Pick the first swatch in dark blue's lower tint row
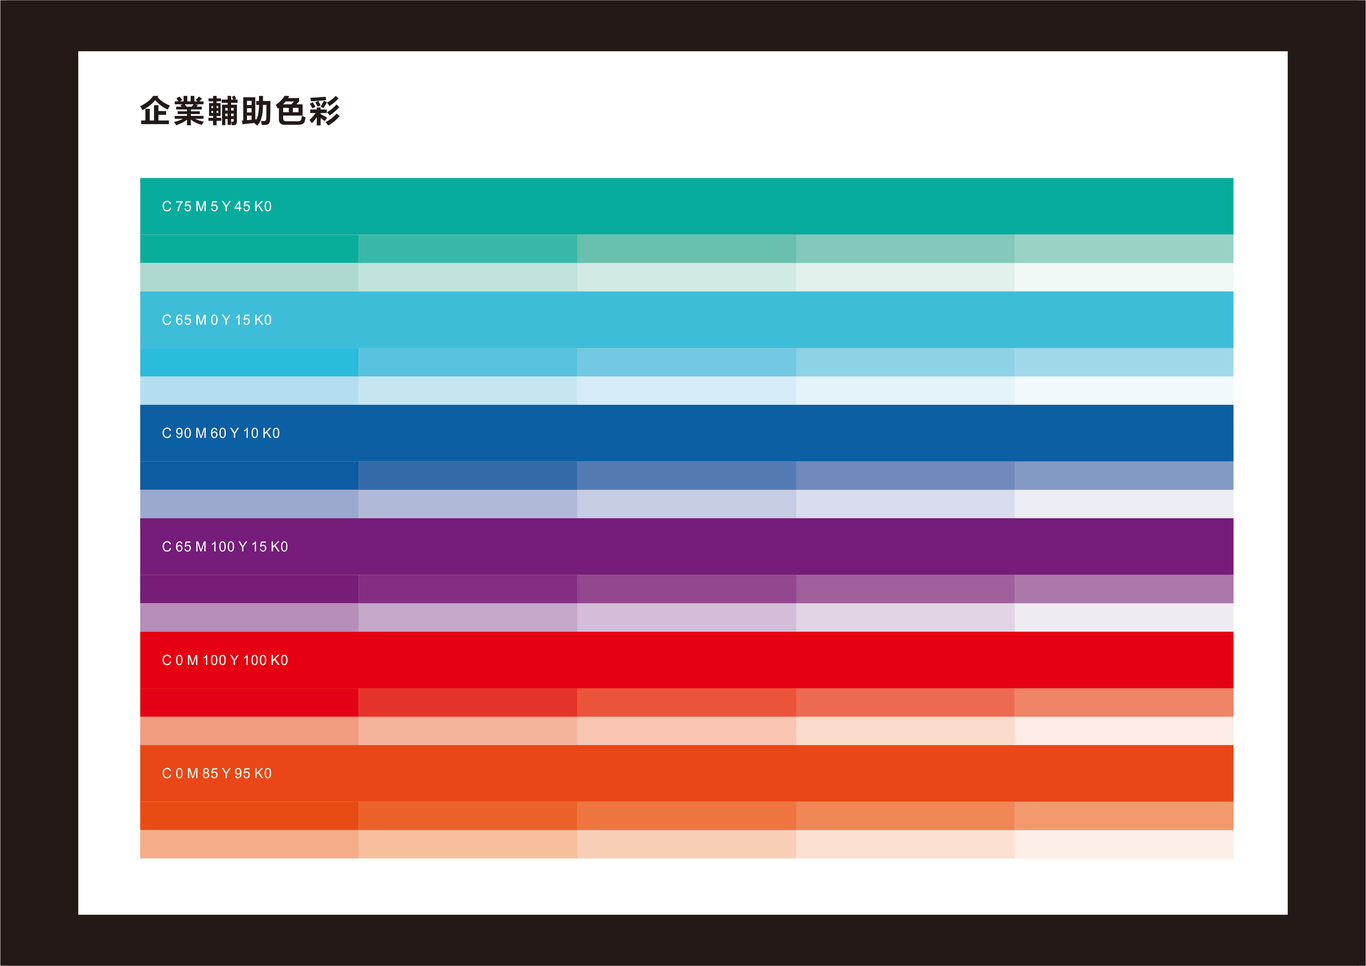The height and width of the screenshot is (966, 1366). point(249,504)
